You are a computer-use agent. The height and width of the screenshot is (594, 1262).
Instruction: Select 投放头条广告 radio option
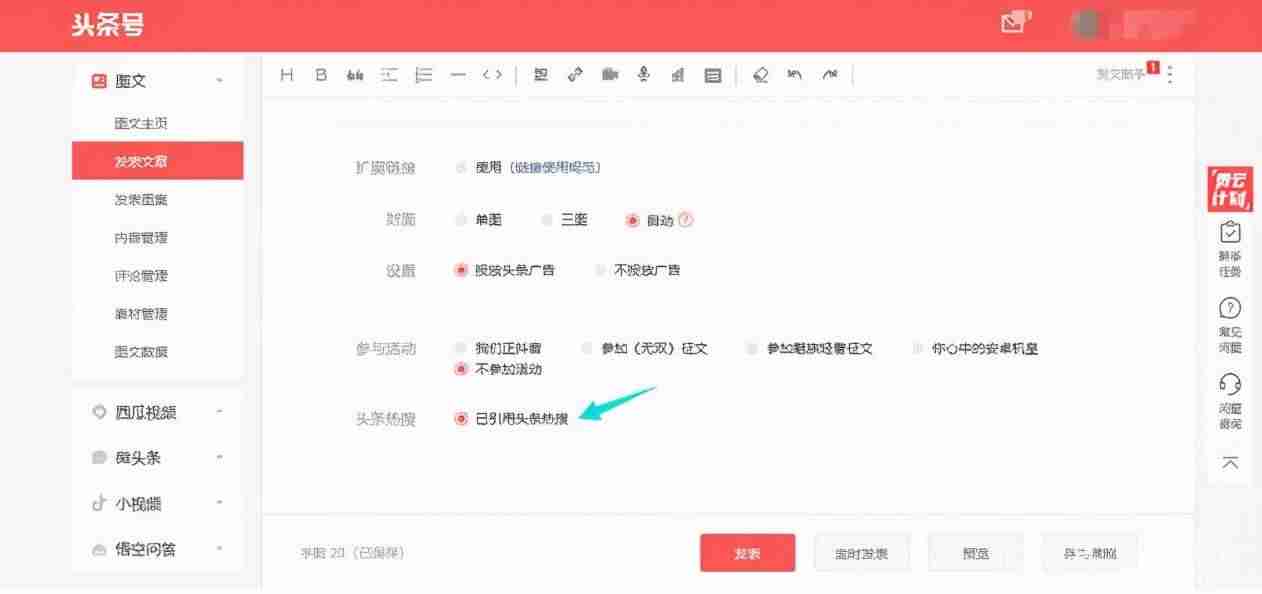click(461, 270)
